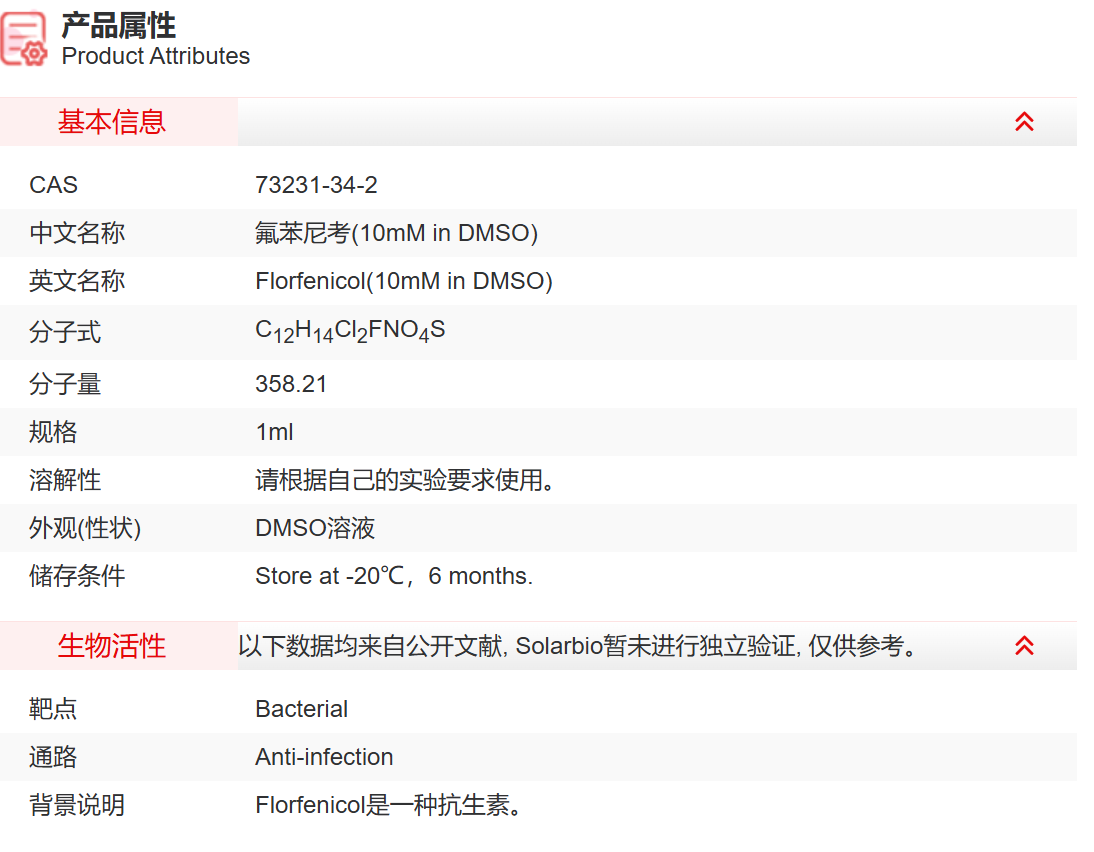Click the molecular formula C12H14Cl2FNO4S
The height and width of the screenshot is (852, 1094).
tap(350, 331)
